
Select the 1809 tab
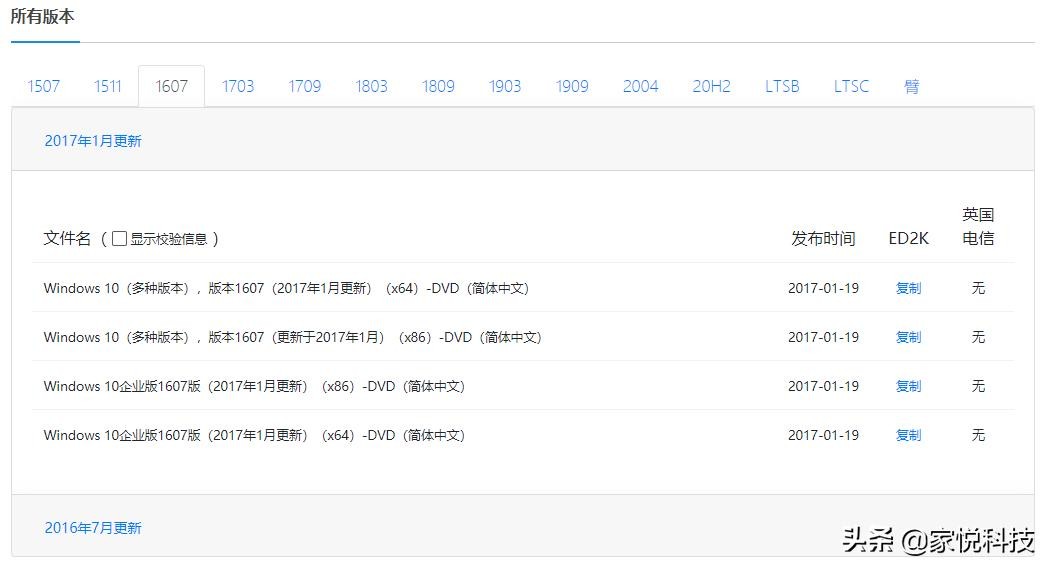[438, 86]
